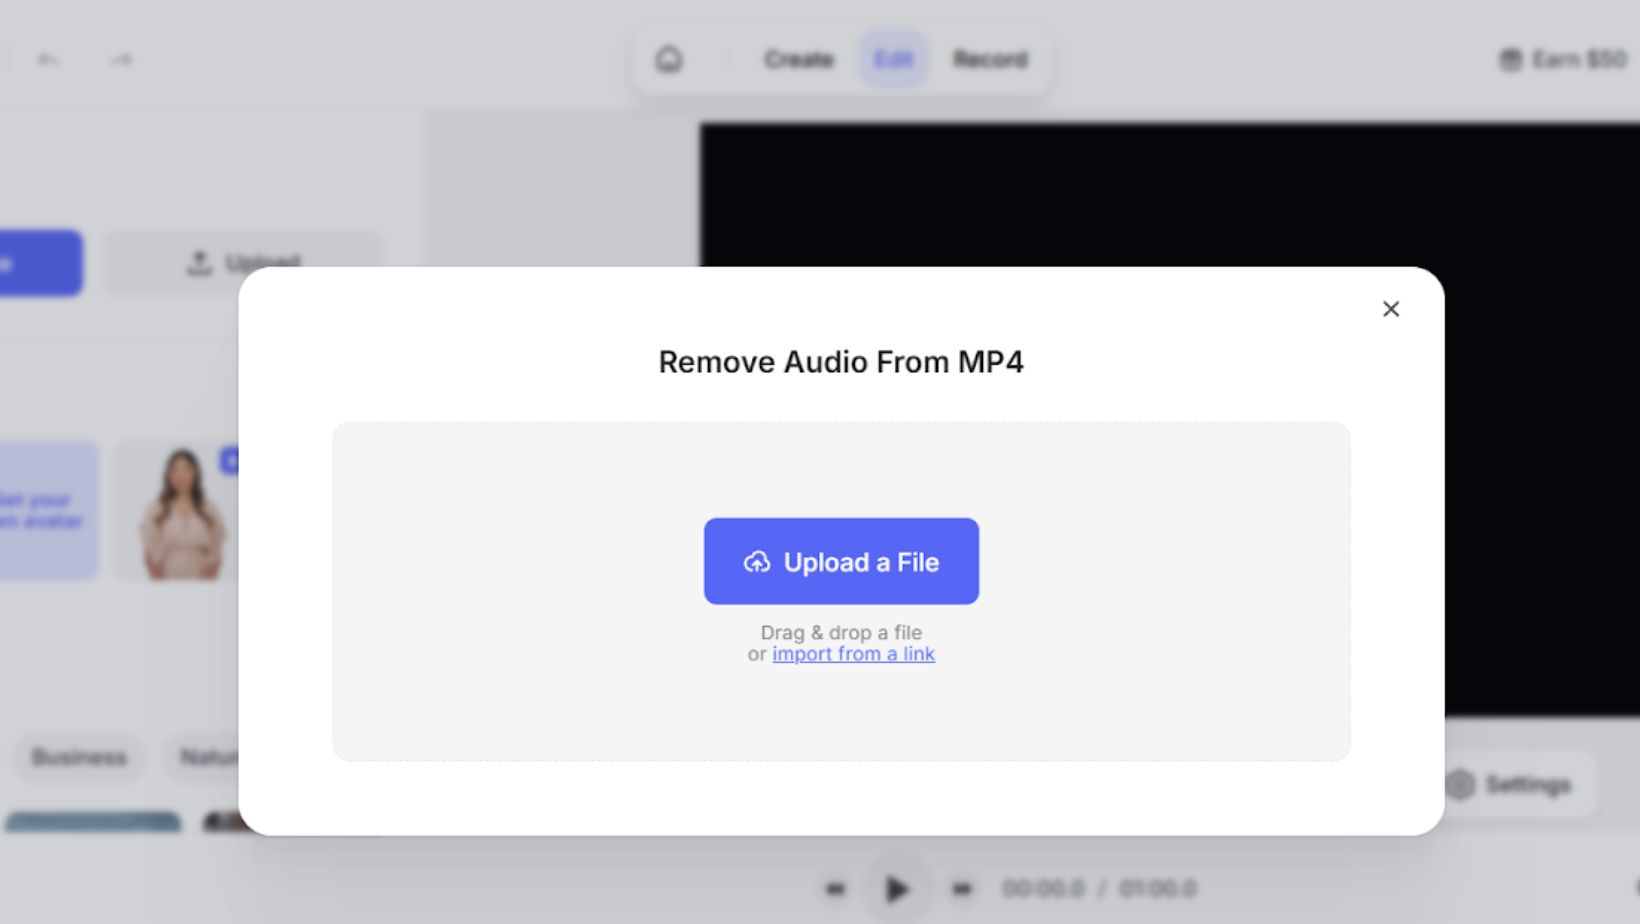The width and height of the screenshot is (1640, 924).
Task: Click the Earn $50 gift icon
Action: tap(1510, 60)
